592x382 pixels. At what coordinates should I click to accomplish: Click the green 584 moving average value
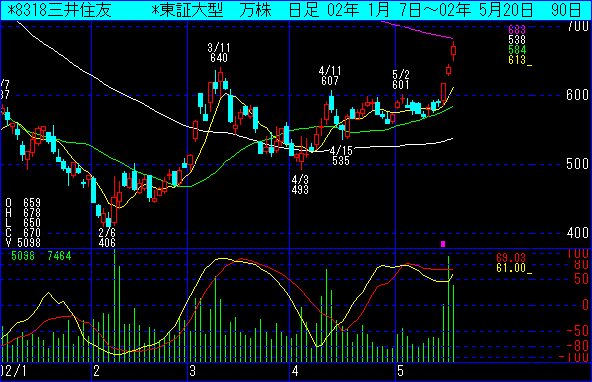pos(517,50)
